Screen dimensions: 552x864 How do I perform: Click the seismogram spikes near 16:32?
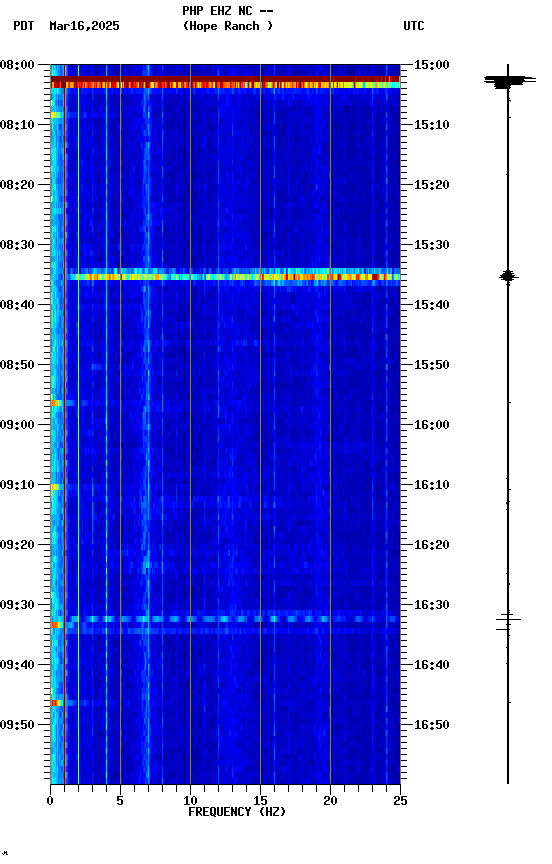pos(508,621)
